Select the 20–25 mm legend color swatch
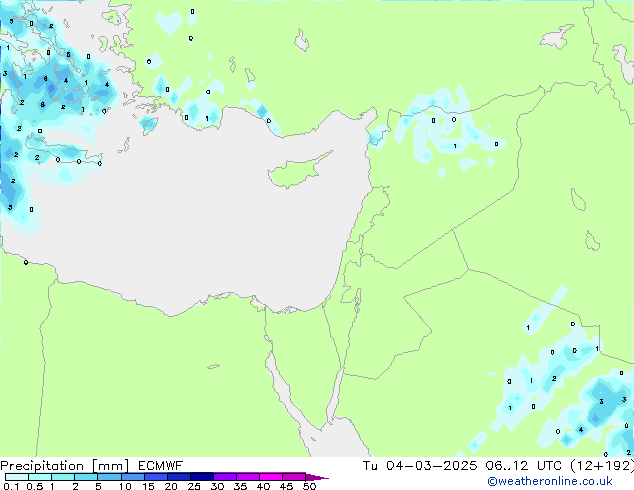This screenshot has width=634, height=490. tap(179, 477)
